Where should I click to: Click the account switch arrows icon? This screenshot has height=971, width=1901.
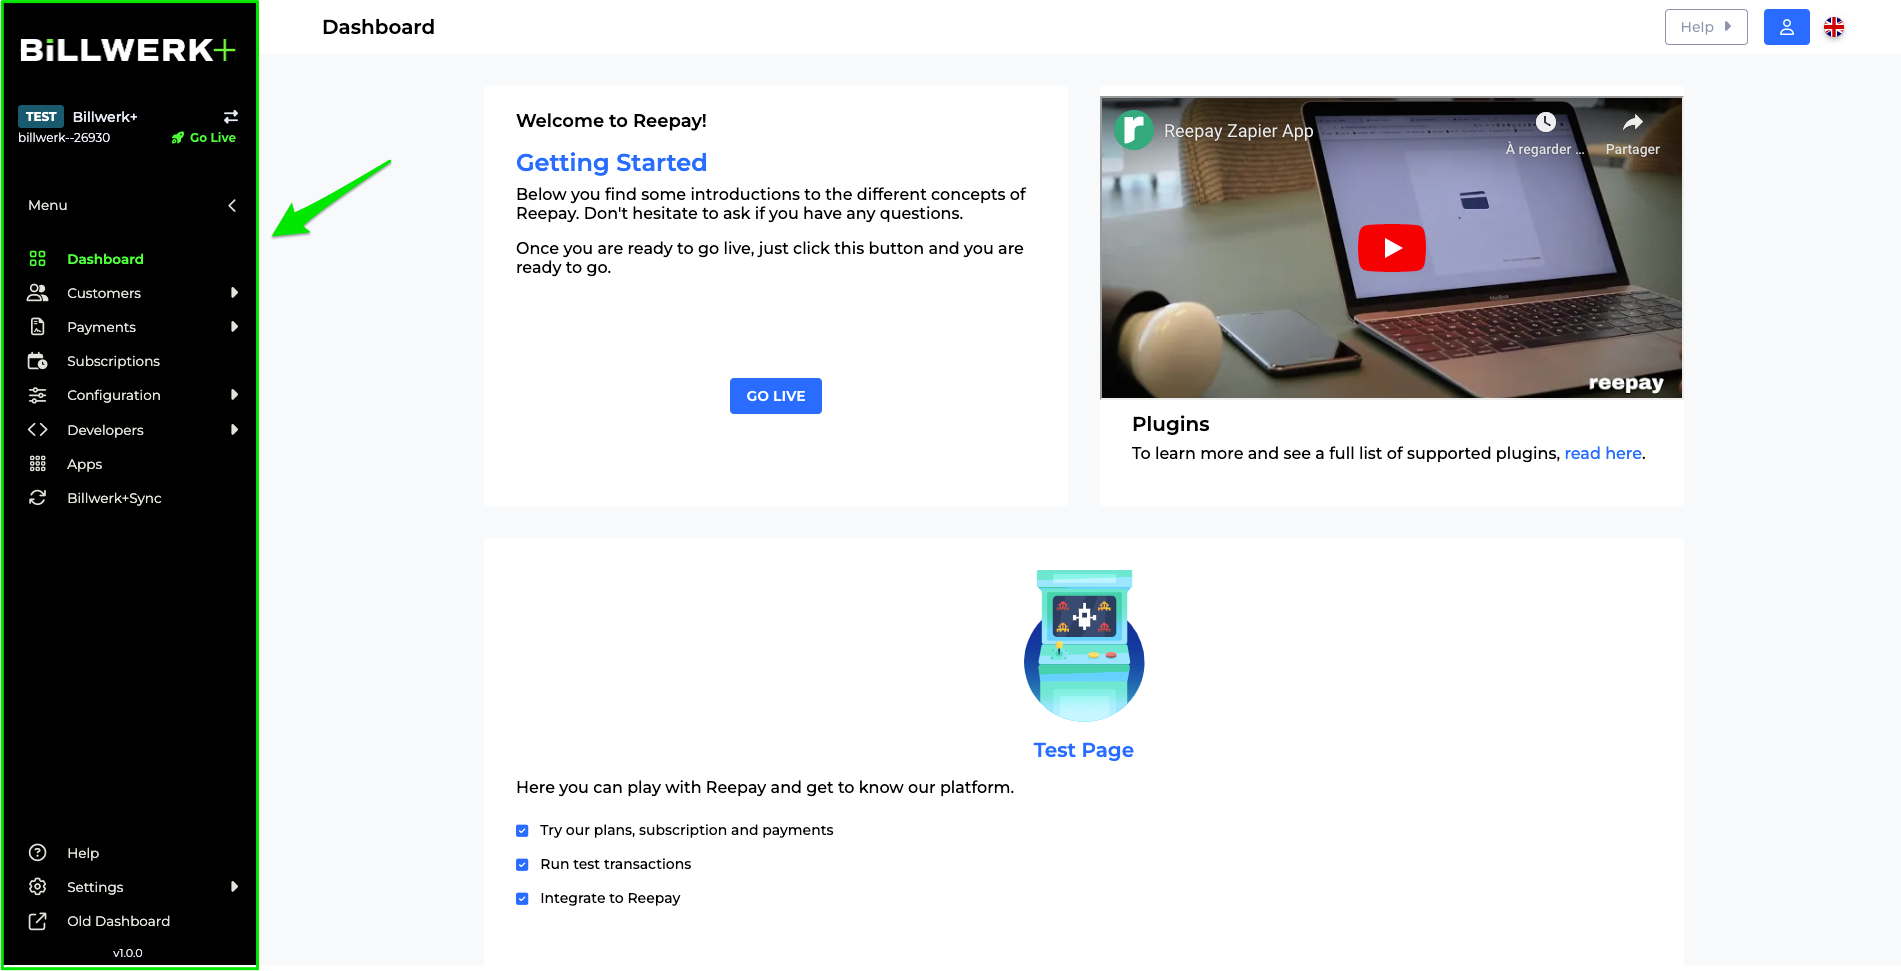point(231,116)
